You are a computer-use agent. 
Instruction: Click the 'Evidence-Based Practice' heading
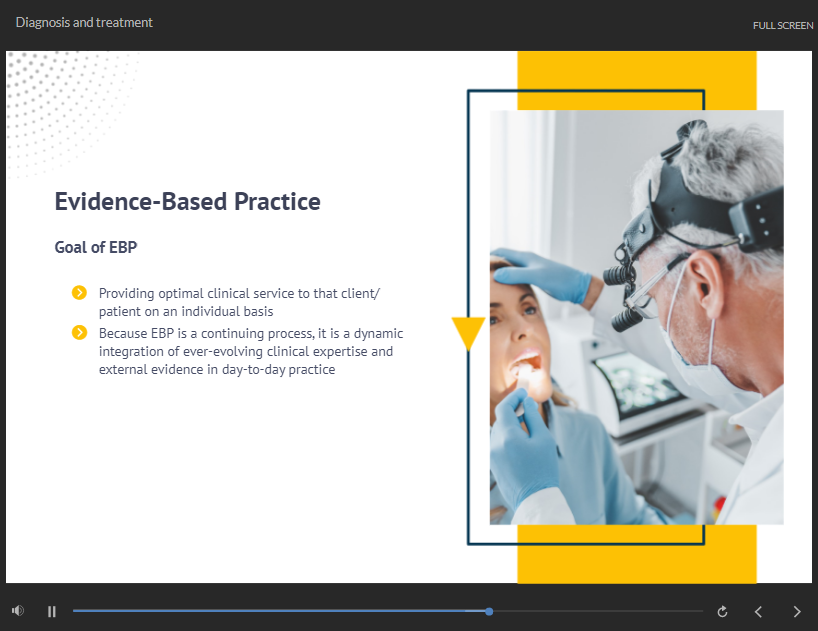click(187, 202)
